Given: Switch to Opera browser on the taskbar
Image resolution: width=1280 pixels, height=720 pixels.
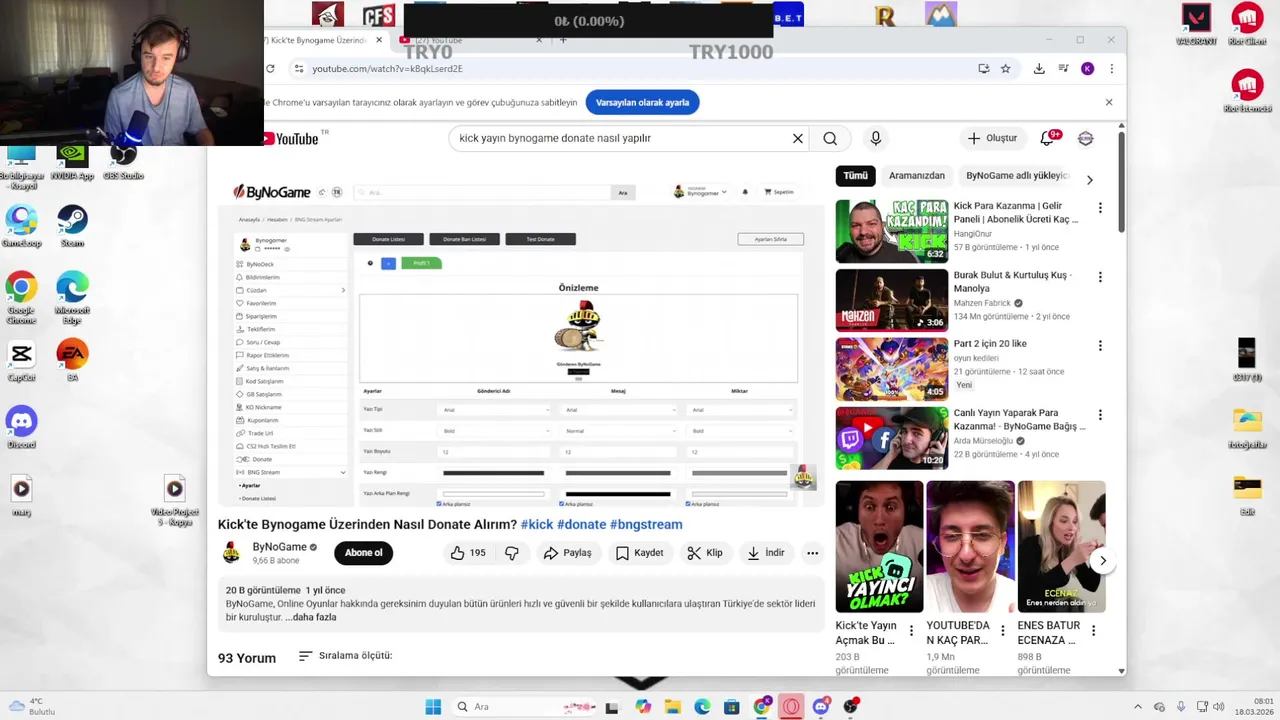Looking at the screenshot, I should [791, 707].
